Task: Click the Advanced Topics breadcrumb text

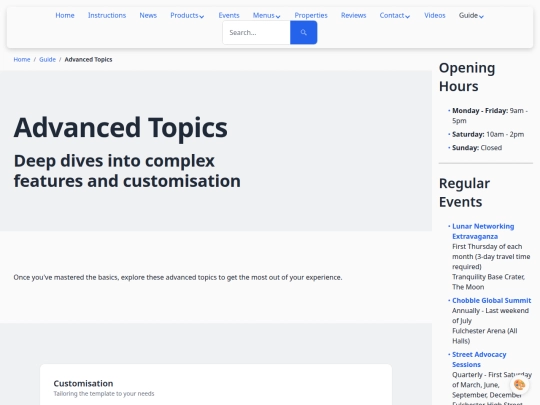Action: (x=89, y=60)
